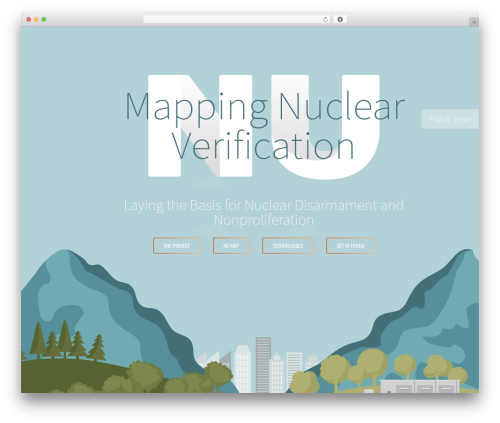Viewport: 500px width, 423px height.
Task: Select the Get In Touch button
Action: pyautogui.click(x=350, y=246)
